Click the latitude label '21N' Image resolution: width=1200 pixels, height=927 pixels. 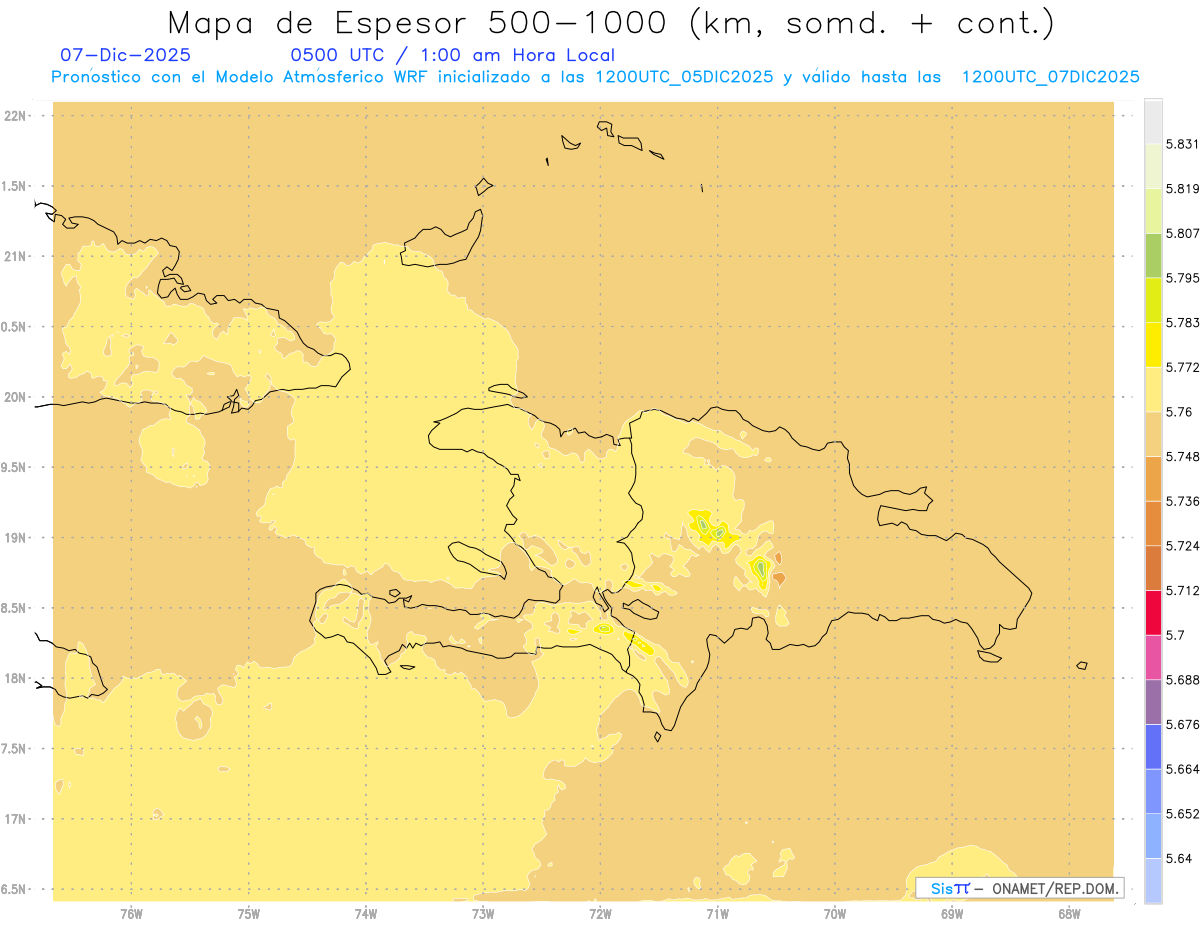pyautogui.click(x=17, y=256)
